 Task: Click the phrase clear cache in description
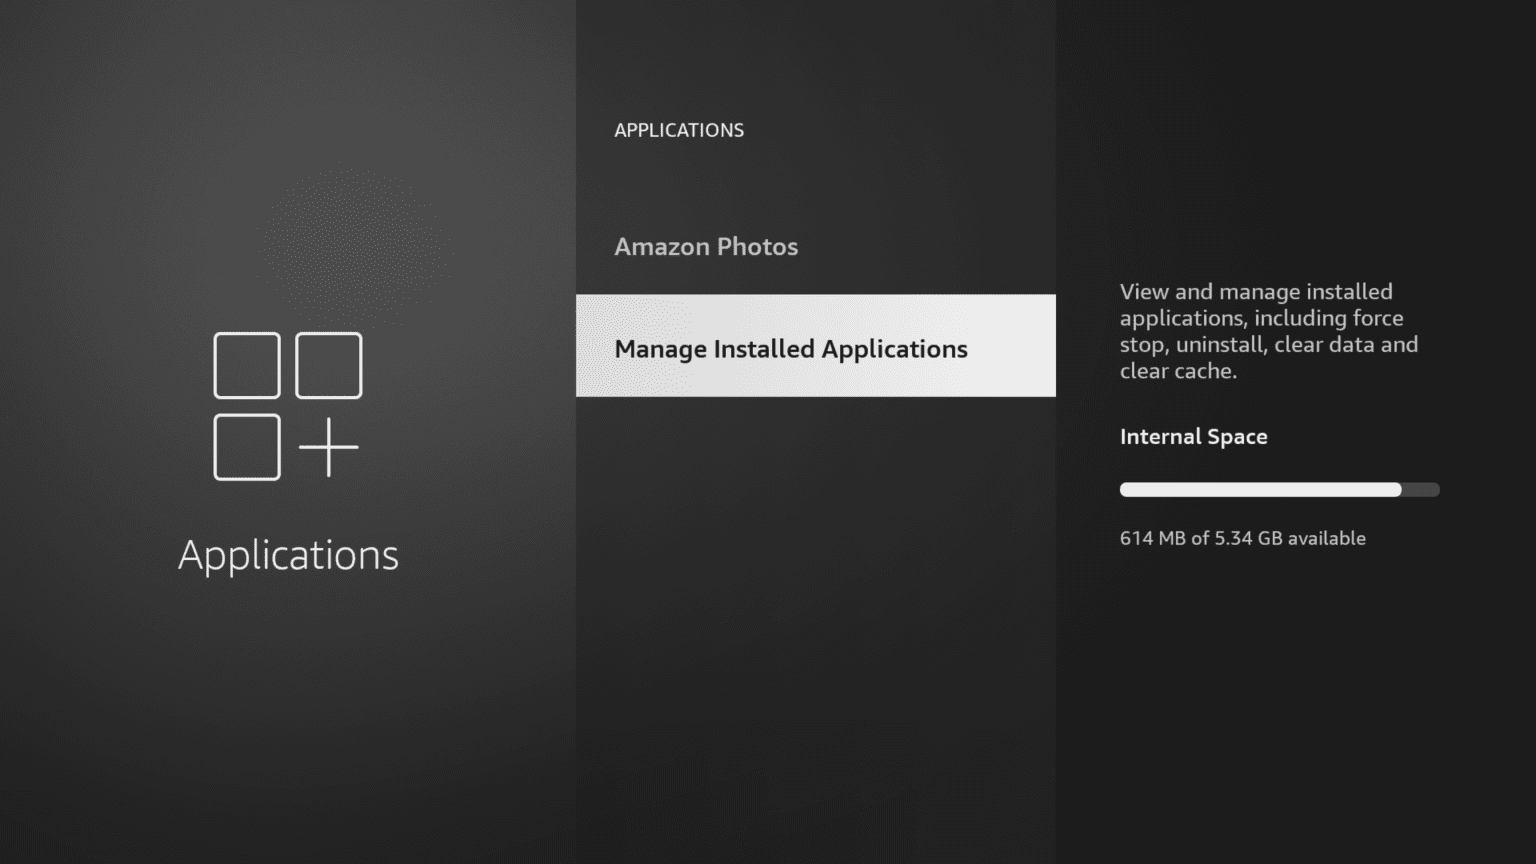1178,370
